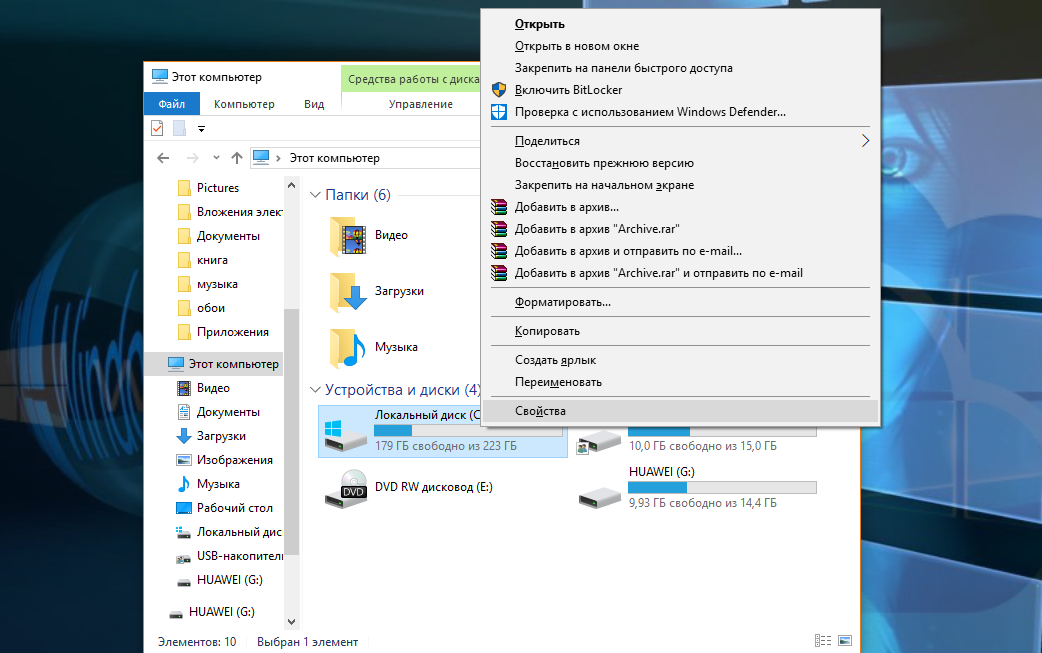Click the Видео folder icon in Папки
The image size is (1042, 653).
(348, 236)
